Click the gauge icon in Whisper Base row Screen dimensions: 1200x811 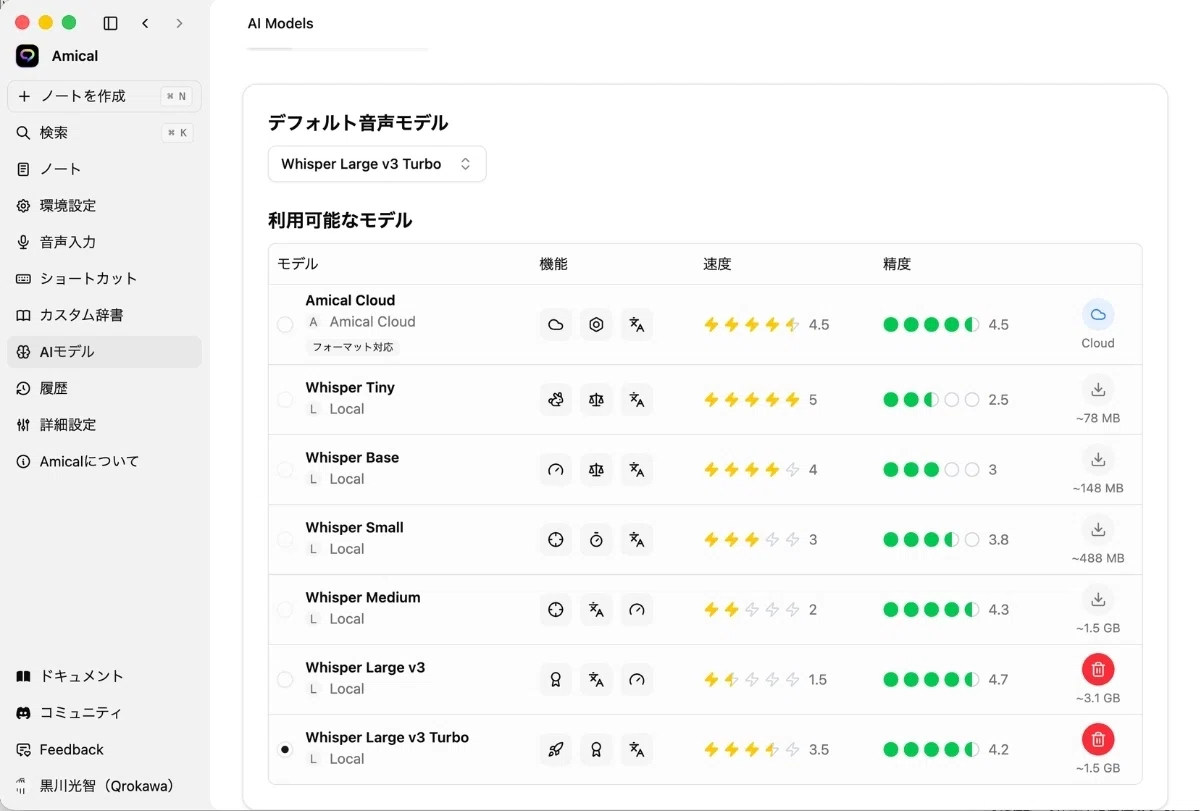point(556,469)
